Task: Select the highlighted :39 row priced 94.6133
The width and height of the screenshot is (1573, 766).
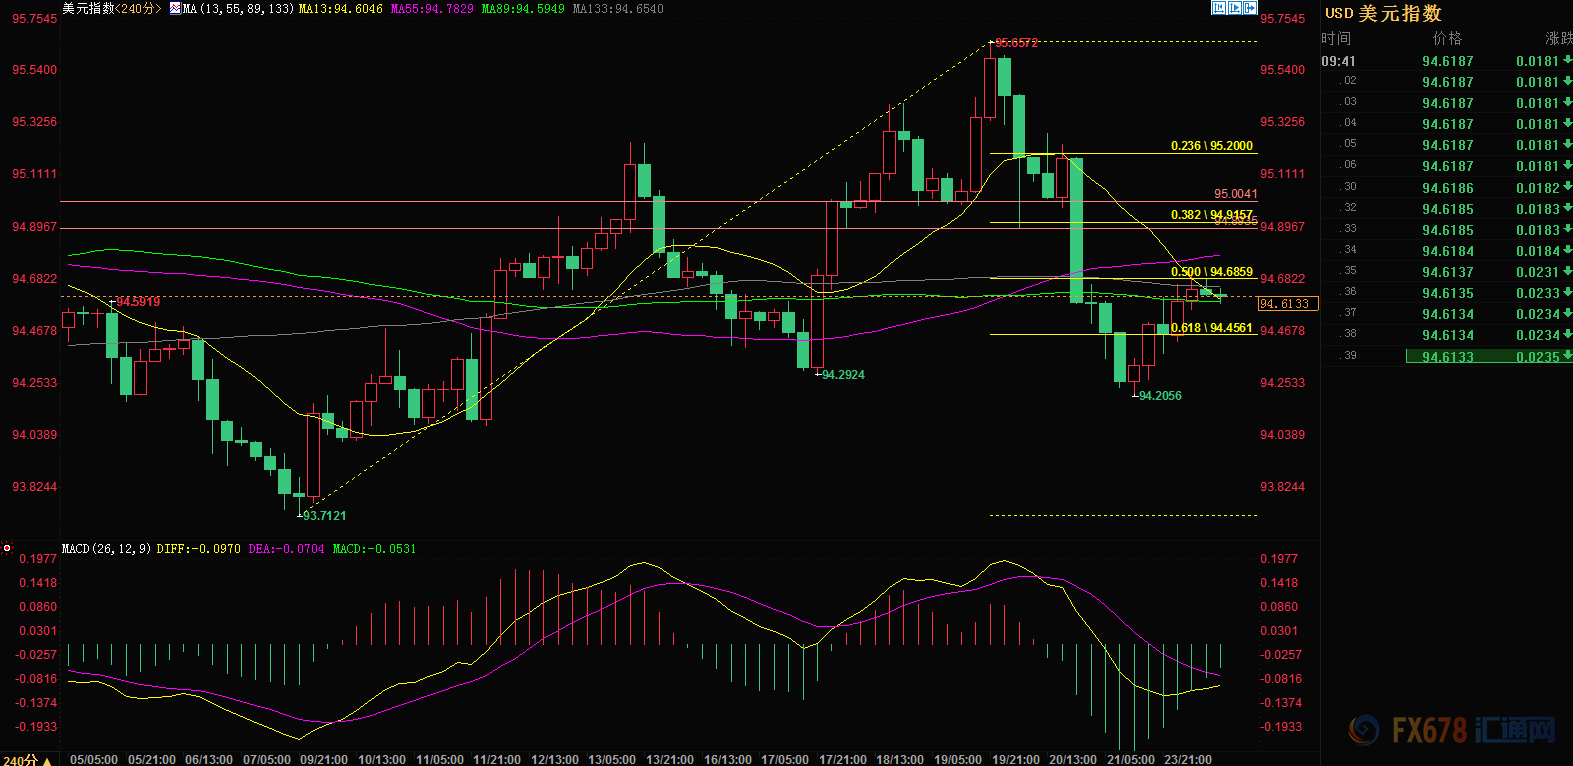Action: pyautogui.click(x=1447, y=356)
